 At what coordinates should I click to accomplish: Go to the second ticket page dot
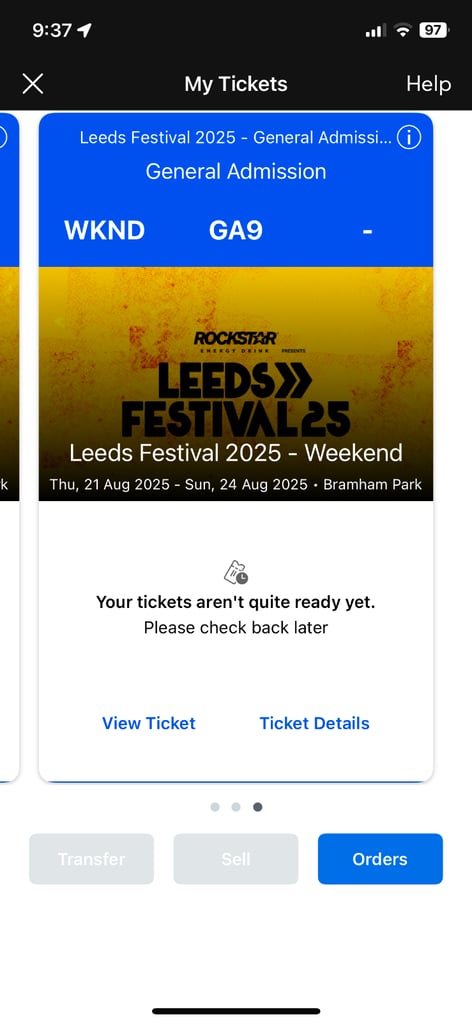236,807
